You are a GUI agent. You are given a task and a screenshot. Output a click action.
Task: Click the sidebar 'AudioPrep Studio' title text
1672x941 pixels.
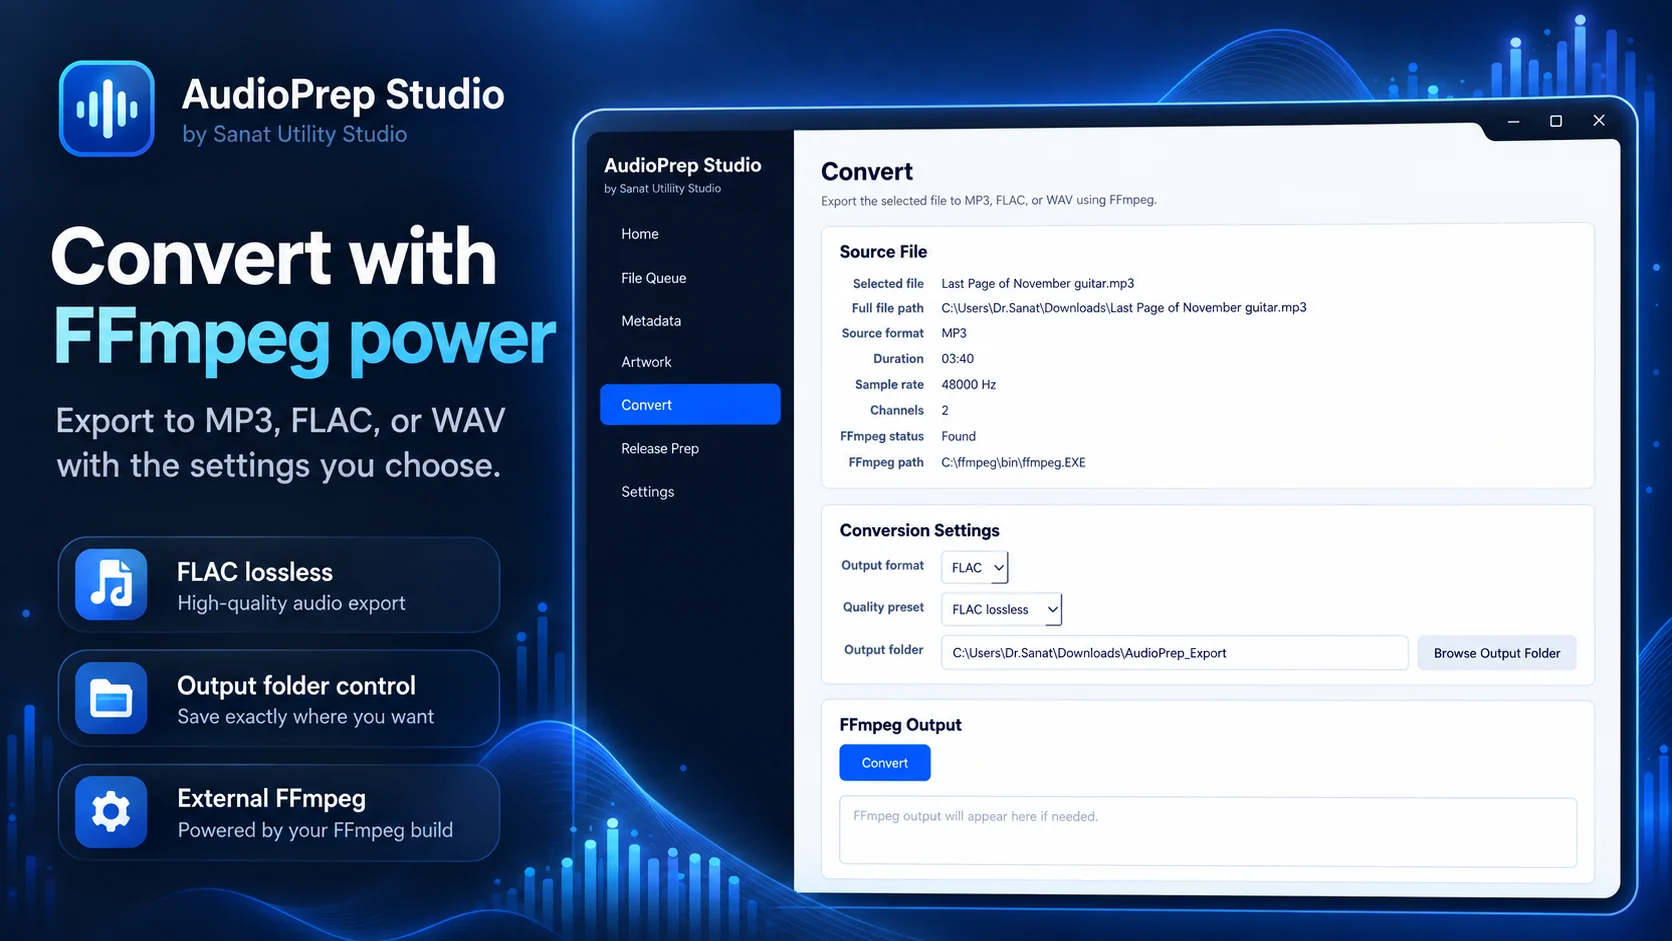tap(683, 165)
